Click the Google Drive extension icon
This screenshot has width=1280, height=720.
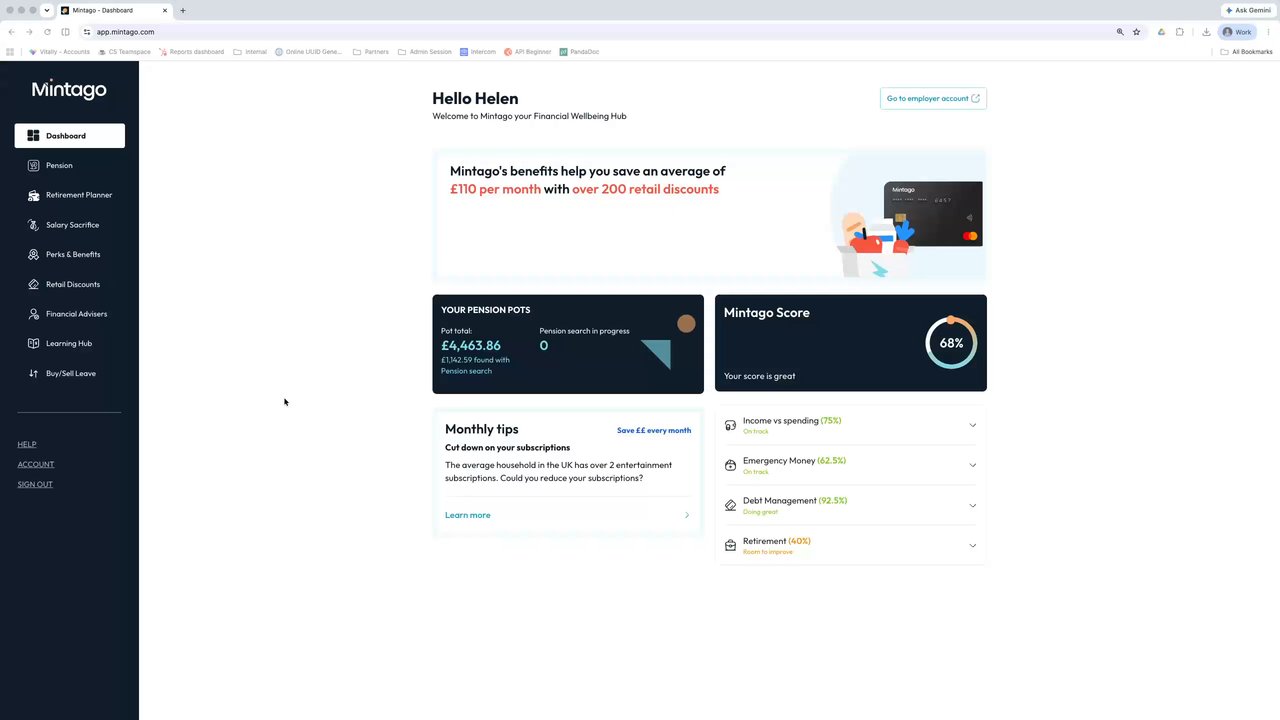1161,32
